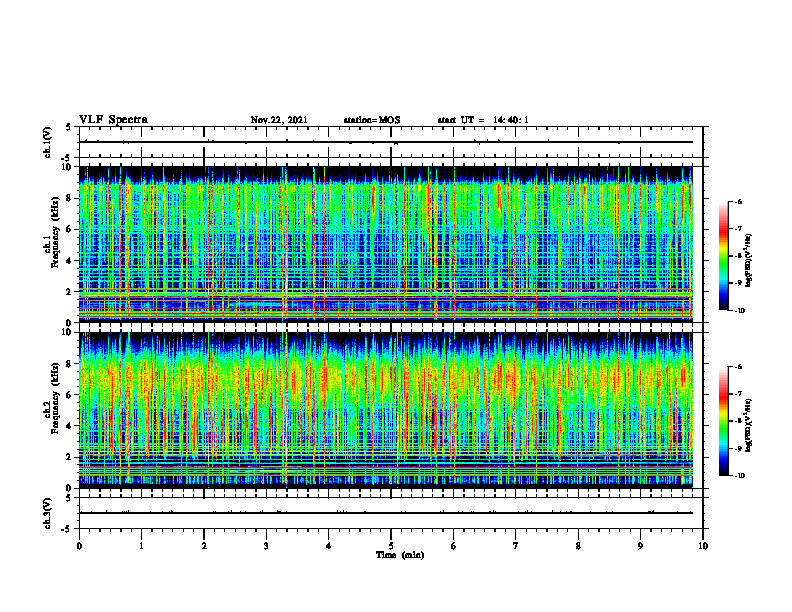
Task: Click the start UT 14:40:1 text
Action: coord(483,120)
